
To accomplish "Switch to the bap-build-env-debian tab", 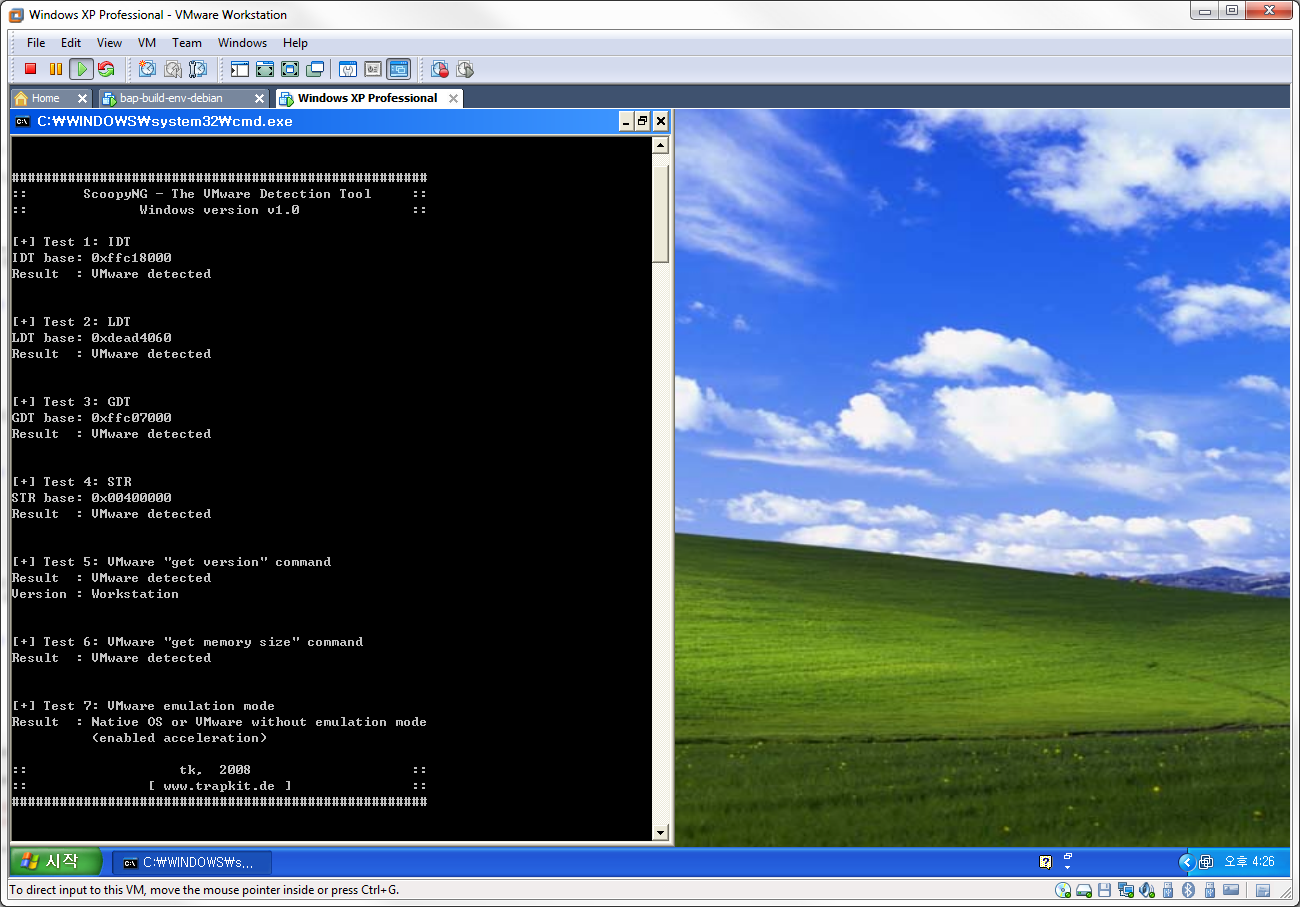I will (x=171, y=98).
